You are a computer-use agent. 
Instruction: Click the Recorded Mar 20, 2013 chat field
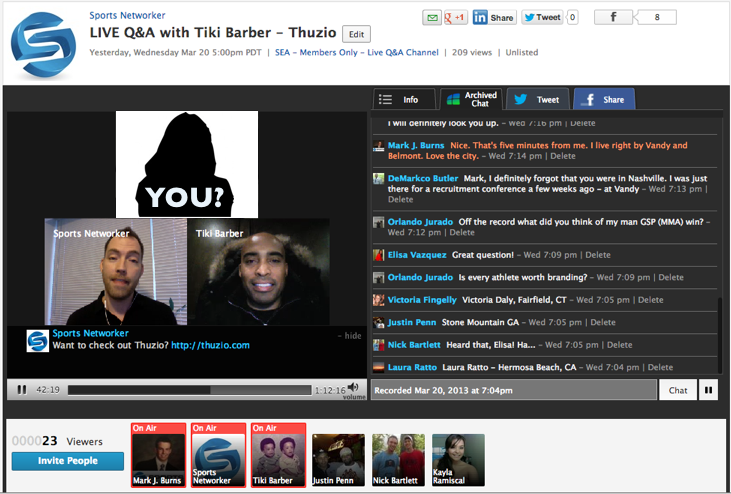[x=514, y=390]
